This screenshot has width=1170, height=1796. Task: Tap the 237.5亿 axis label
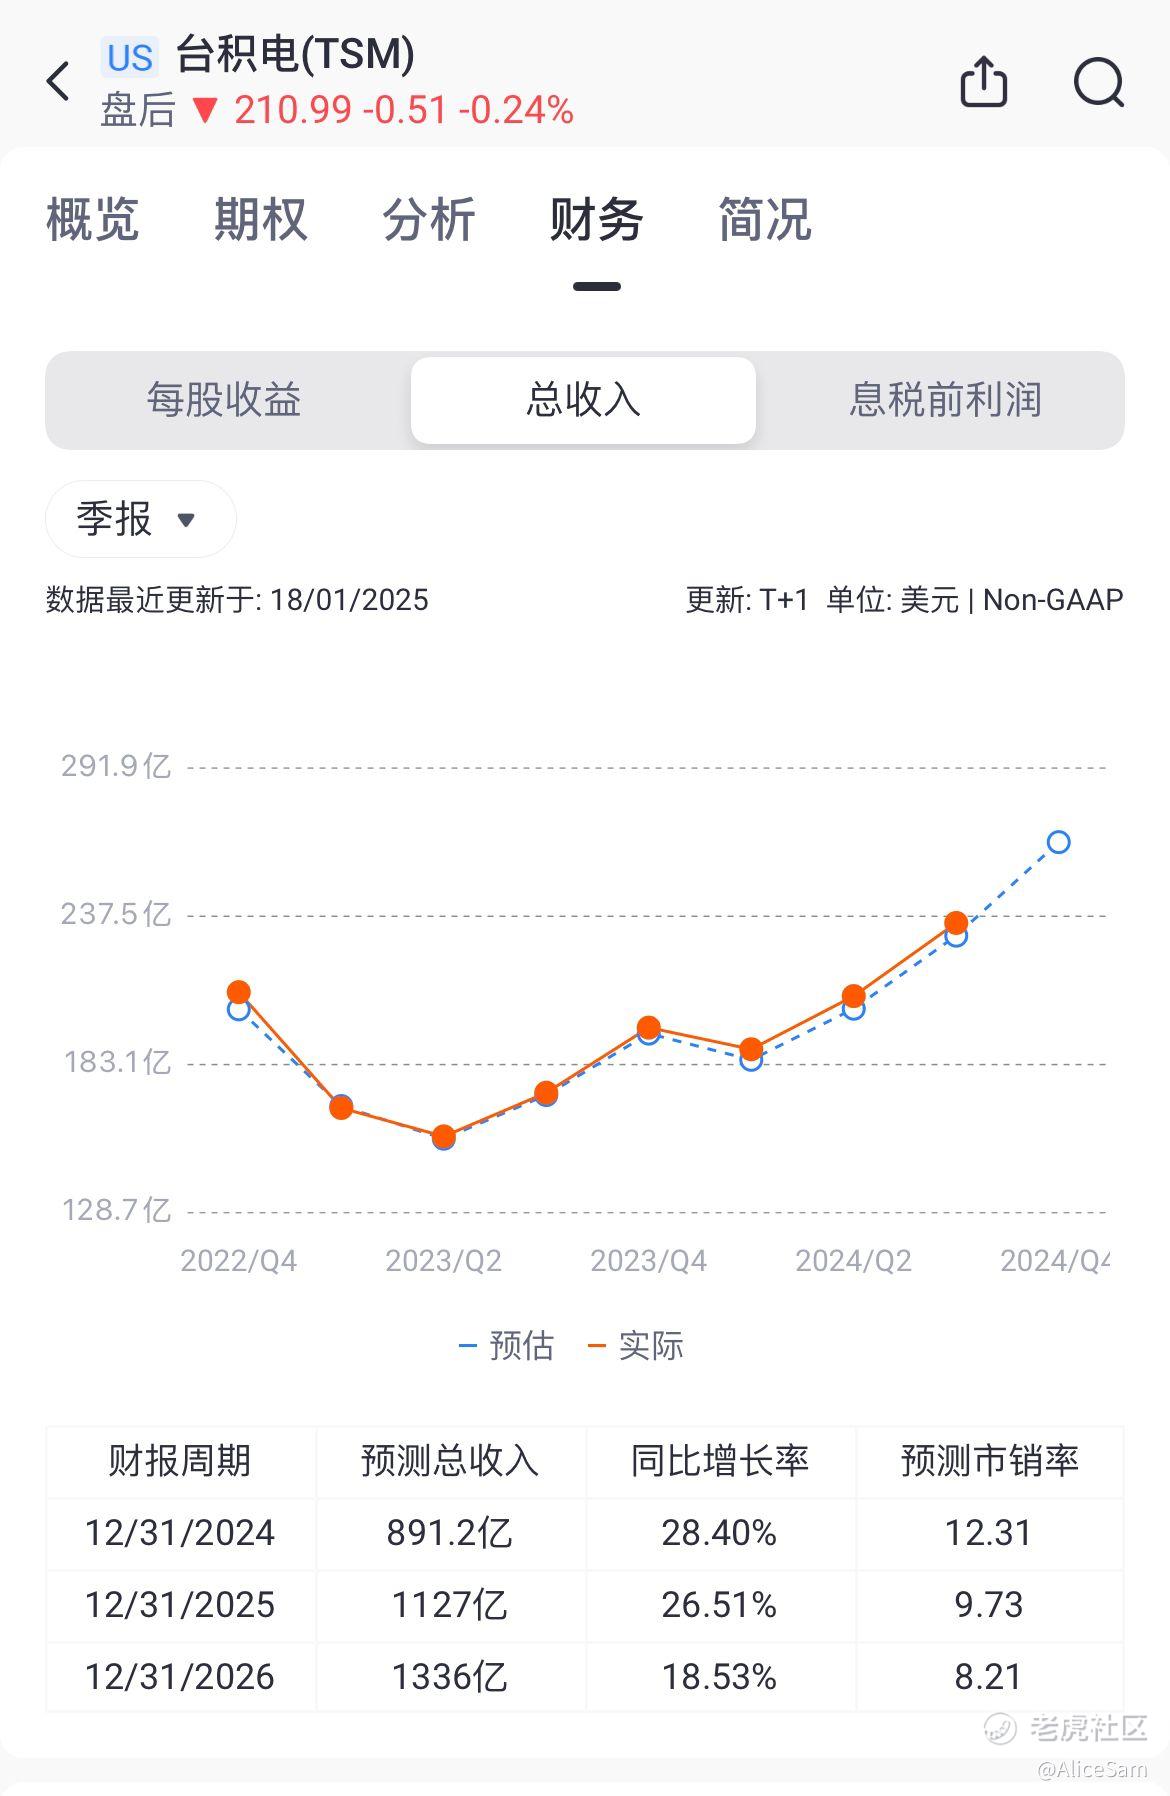pyautogui.click(x=116, y=914)
